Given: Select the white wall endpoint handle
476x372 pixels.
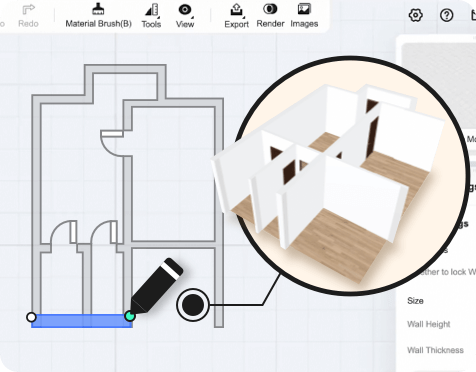Looking at the screenshot, I should 31,317.
